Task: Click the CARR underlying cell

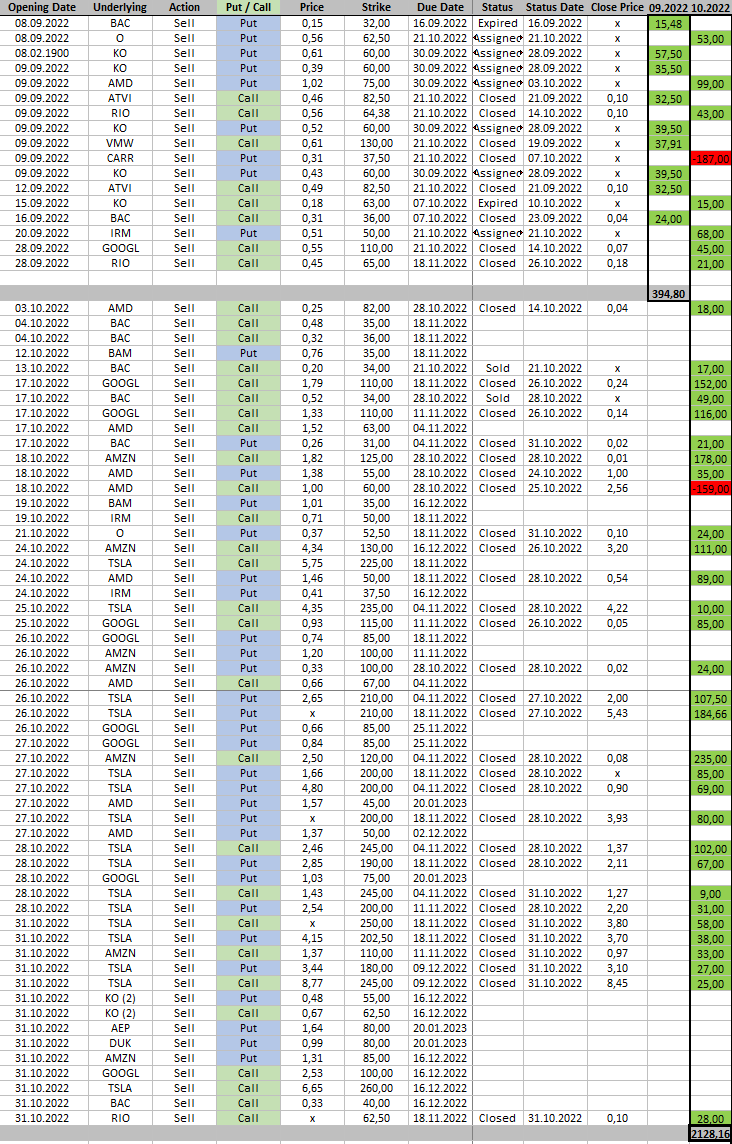Action: click(119, 158)
